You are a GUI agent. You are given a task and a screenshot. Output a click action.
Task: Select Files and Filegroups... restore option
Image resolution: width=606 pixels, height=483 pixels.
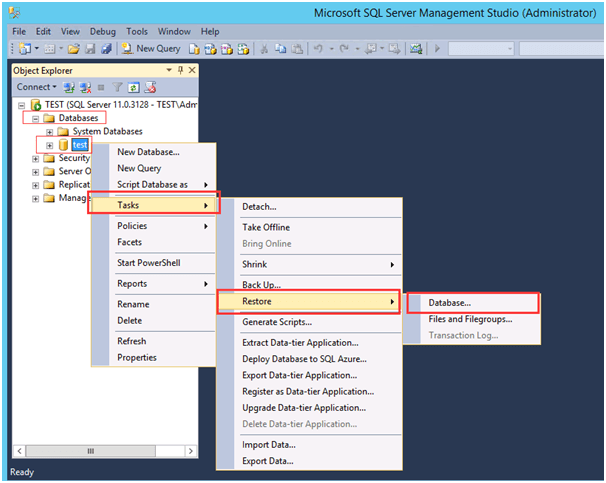click(470, 319)
